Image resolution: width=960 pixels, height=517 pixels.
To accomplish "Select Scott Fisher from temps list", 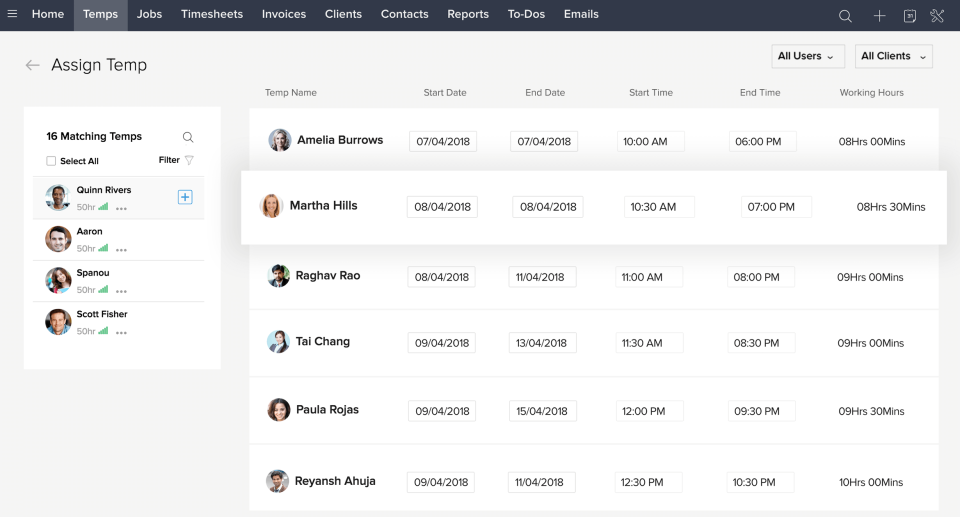I will click(104, 314).
